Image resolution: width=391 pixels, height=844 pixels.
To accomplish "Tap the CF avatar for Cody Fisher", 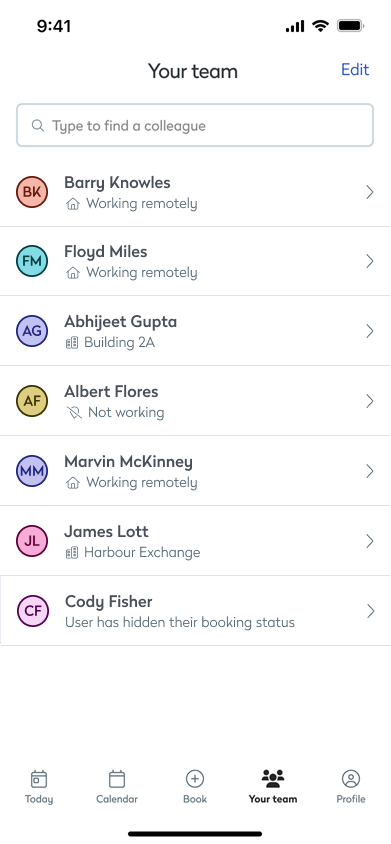I will coord(33,611).
